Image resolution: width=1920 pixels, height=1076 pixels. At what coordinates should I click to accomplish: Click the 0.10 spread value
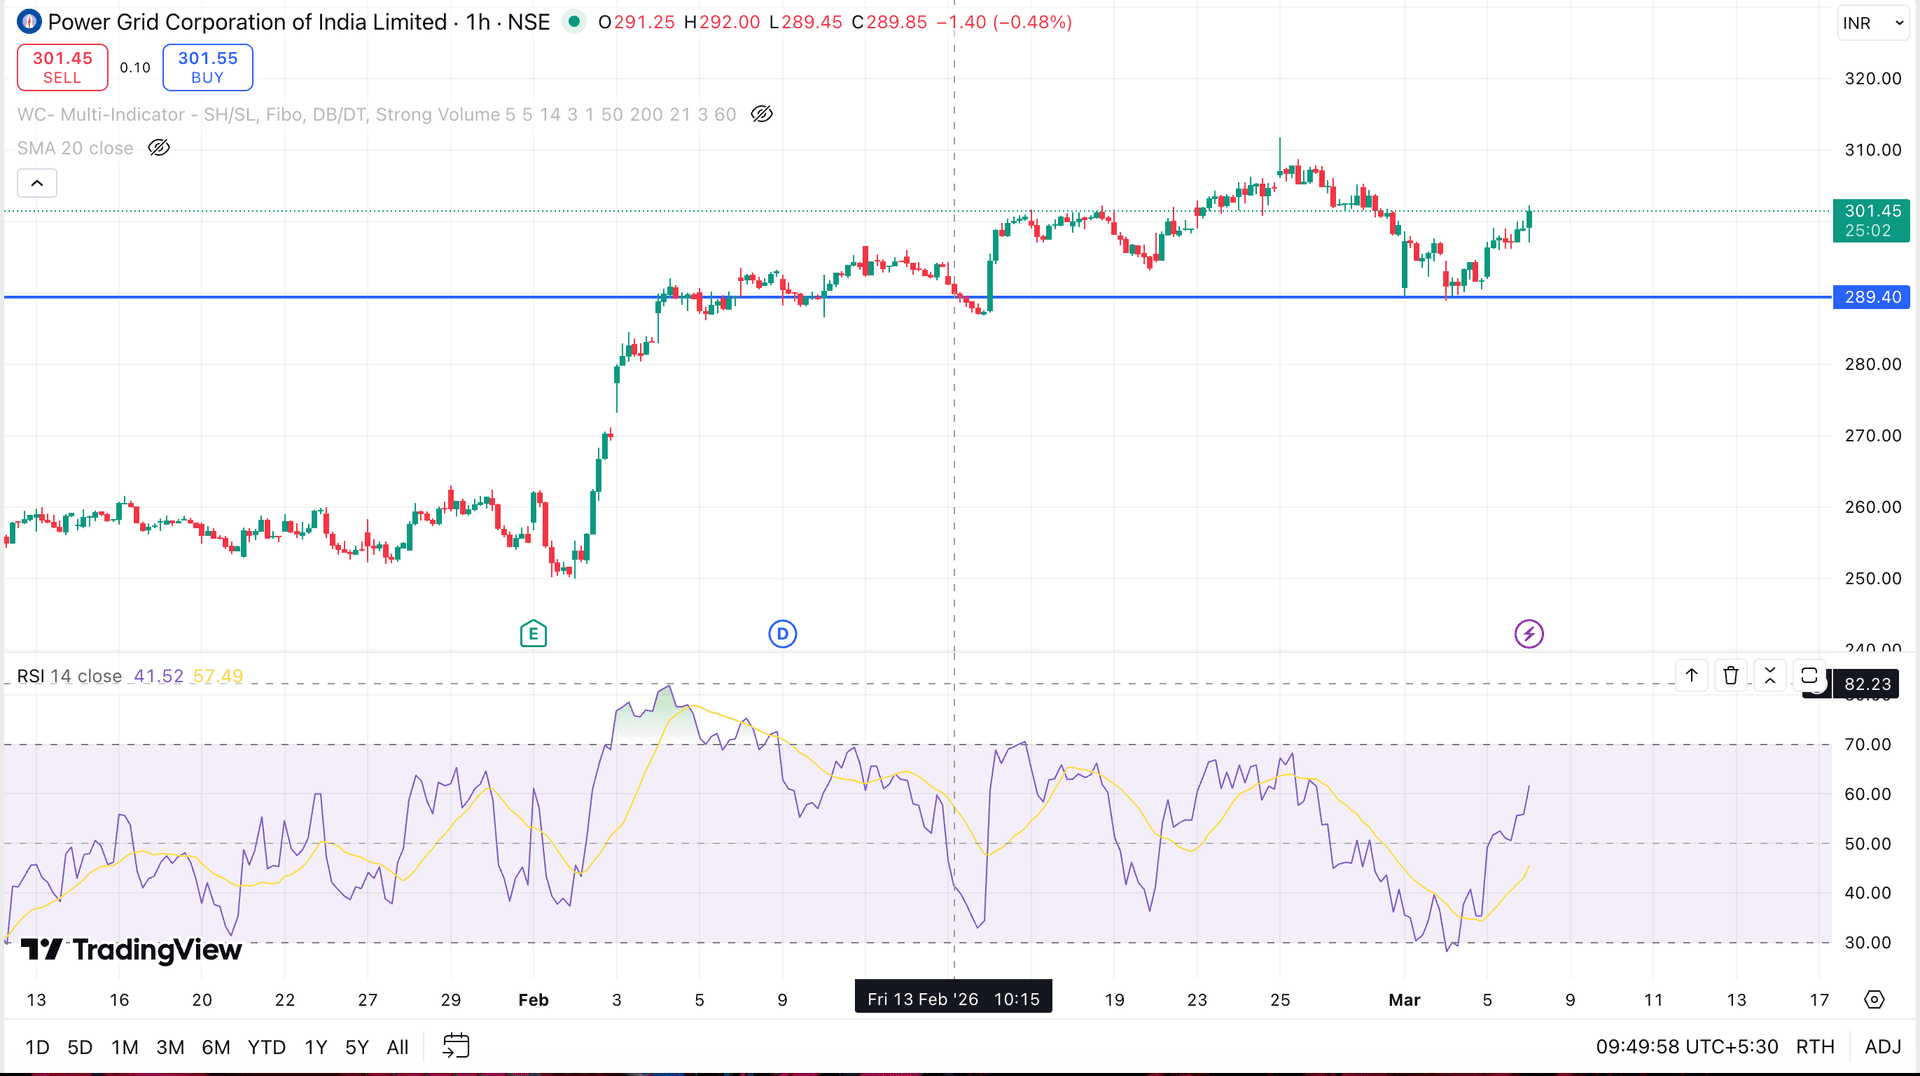135,68
